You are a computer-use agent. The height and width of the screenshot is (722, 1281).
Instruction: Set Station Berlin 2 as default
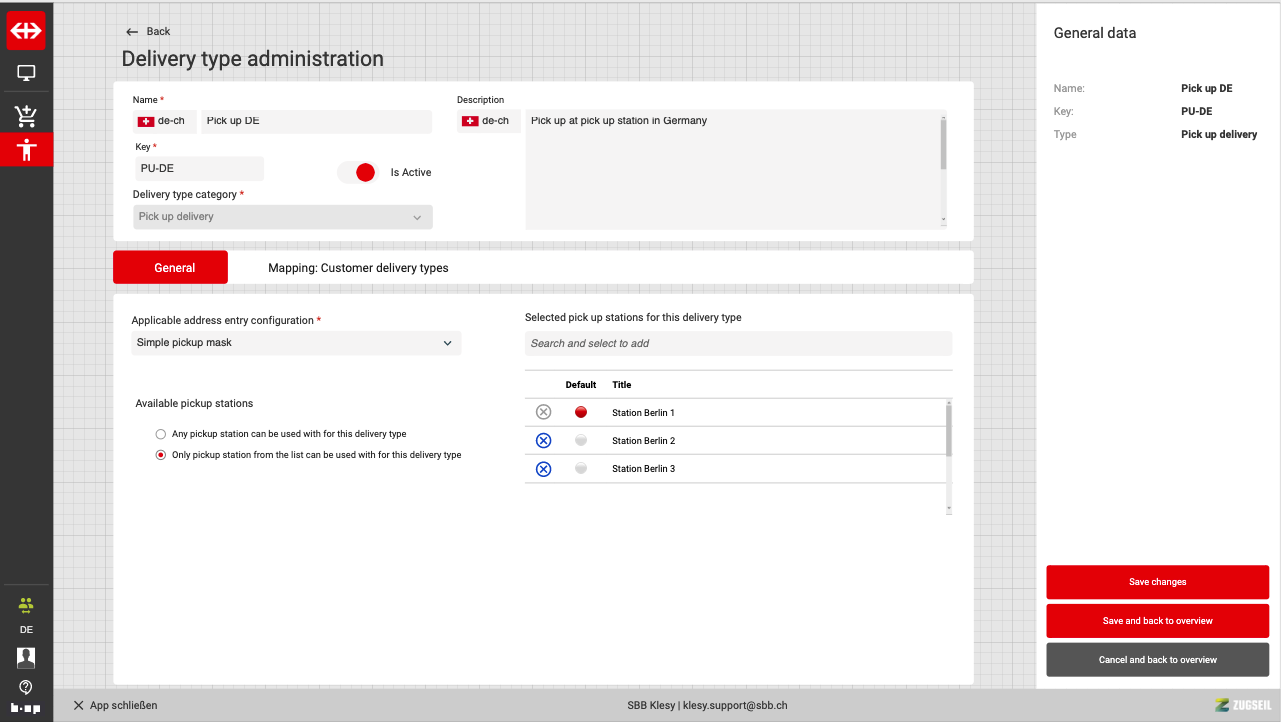(x=581, y=441)
